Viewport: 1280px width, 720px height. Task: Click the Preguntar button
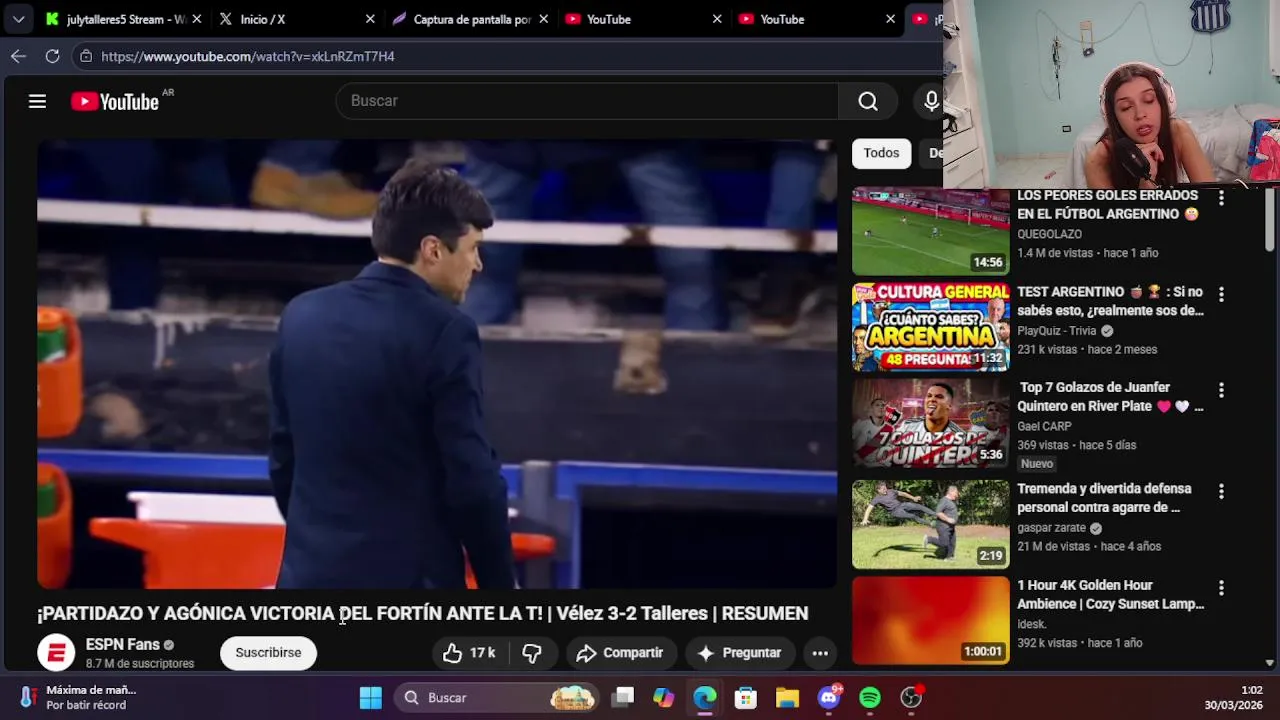coord(739,653)
